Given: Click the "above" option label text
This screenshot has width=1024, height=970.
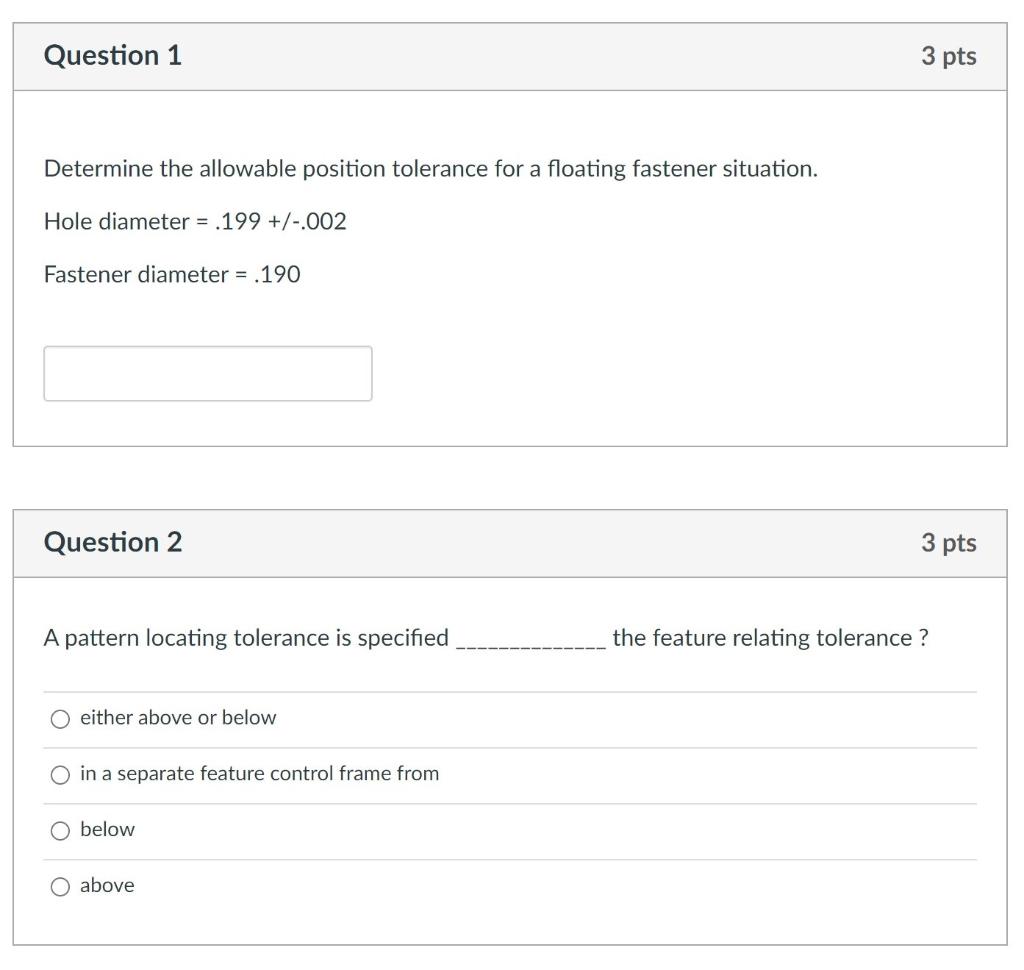Looking at the screenshot, I should click(x=107, y=885).
